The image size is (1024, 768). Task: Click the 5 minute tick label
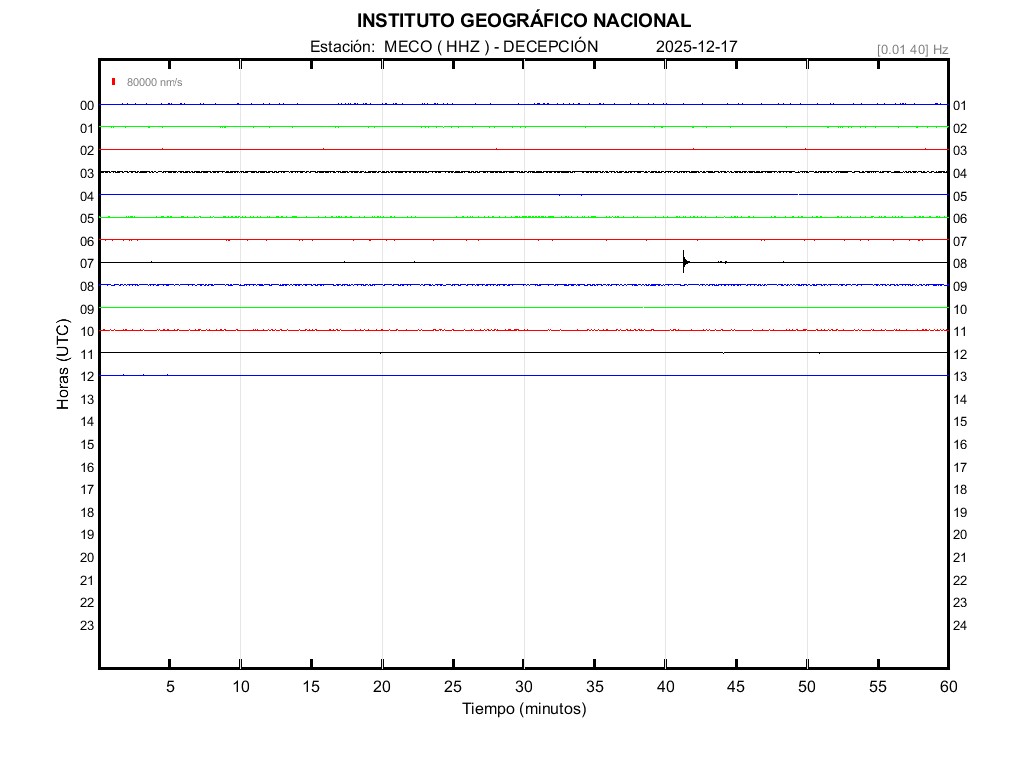(170, 687)
